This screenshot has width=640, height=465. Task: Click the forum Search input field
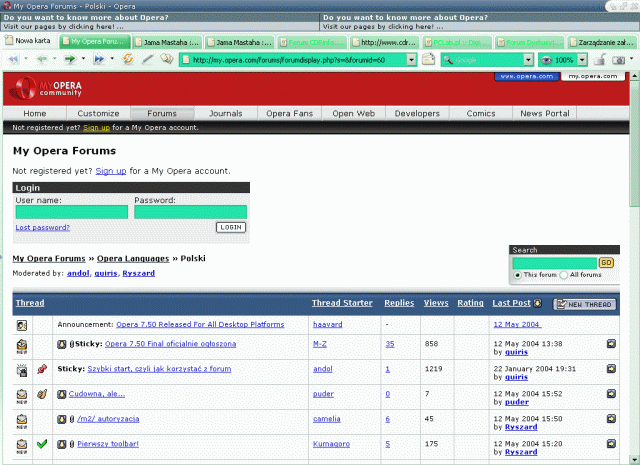(555, 263)
